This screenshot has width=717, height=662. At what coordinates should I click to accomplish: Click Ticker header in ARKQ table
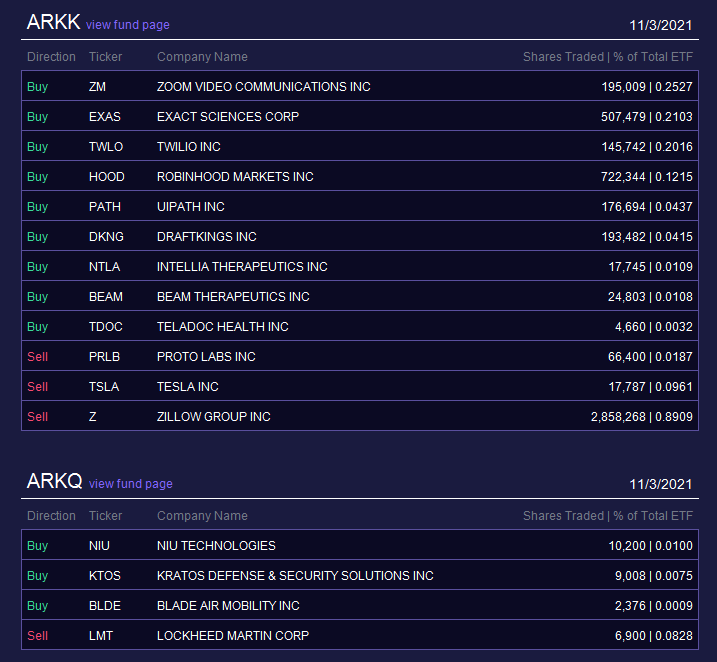105,516
